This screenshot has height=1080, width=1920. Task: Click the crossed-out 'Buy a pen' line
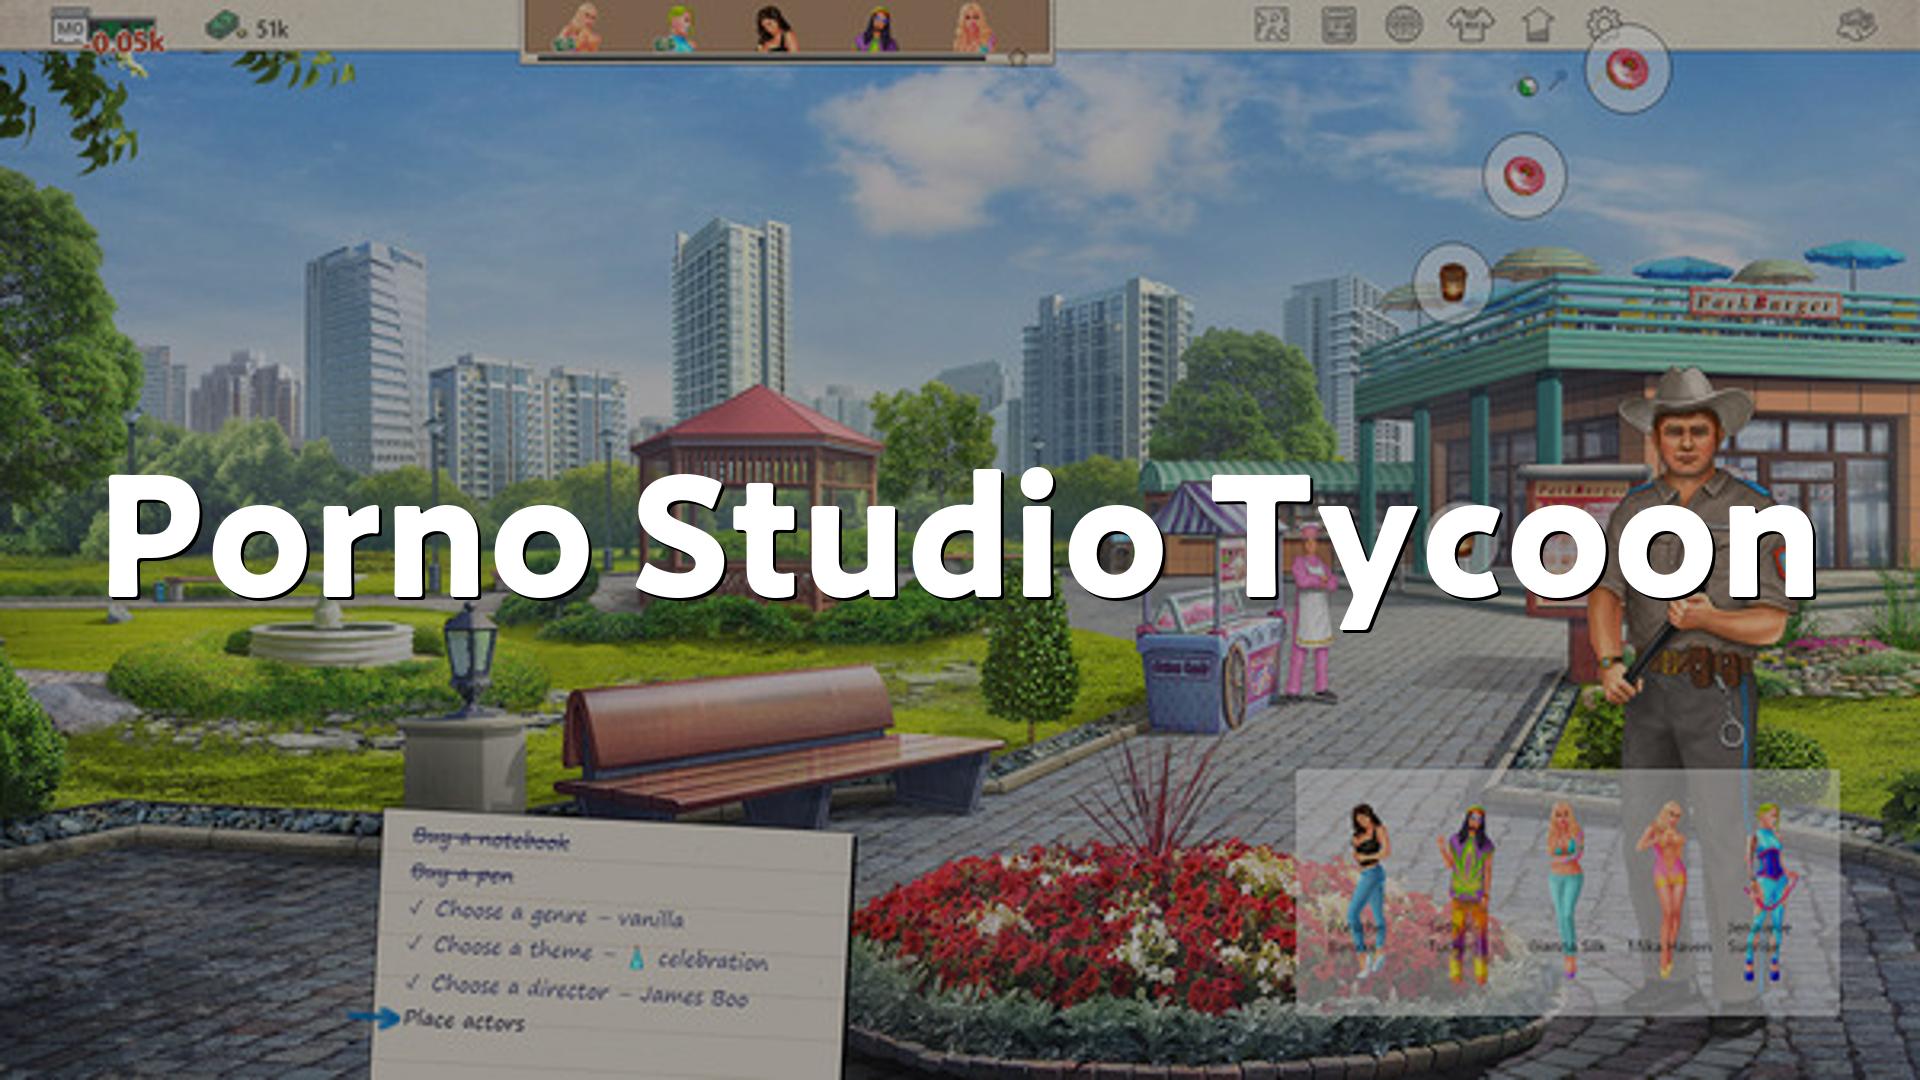(x=462, y=875)
